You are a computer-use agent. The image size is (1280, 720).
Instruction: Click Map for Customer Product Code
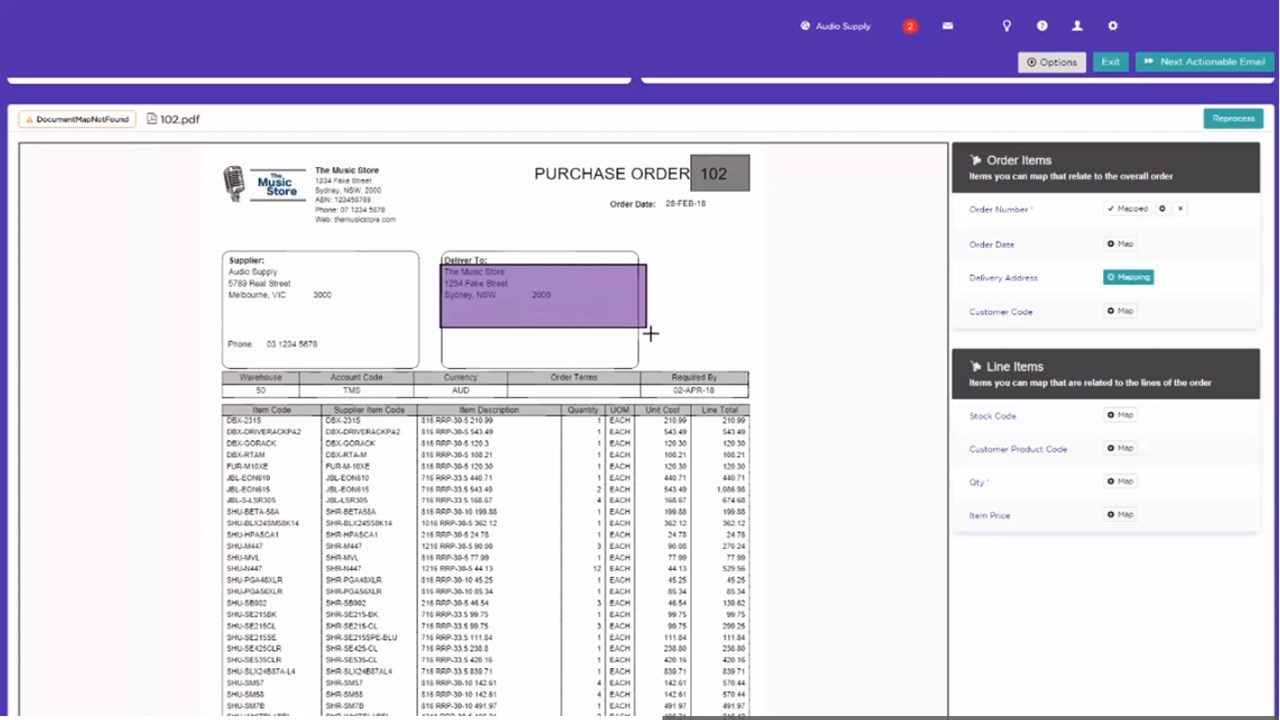coord(1120,448)
